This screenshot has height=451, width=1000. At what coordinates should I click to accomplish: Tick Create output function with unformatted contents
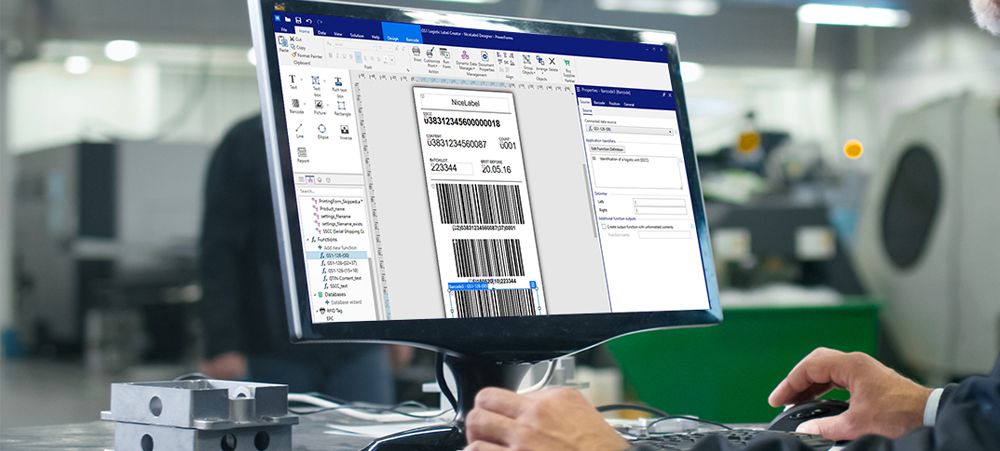(x=604, y=226)
